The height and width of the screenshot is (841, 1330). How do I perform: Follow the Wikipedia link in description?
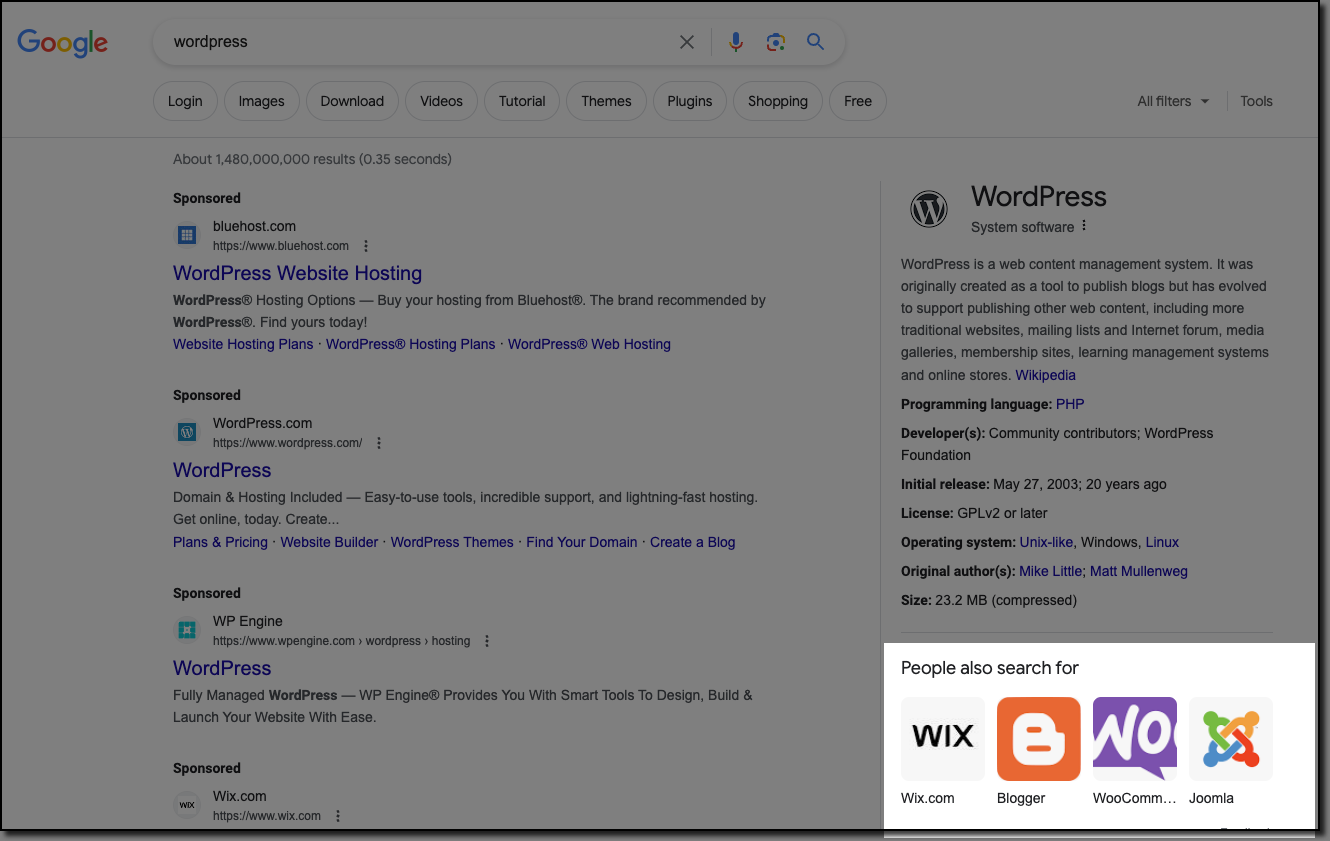point(1045,375)
